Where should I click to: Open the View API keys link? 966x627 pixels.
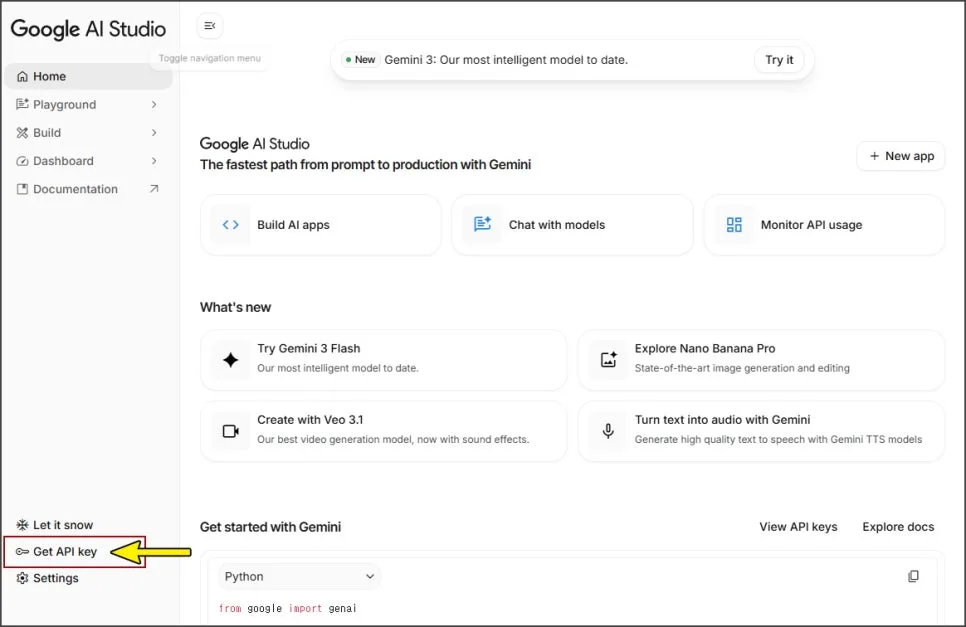[798, 527]
